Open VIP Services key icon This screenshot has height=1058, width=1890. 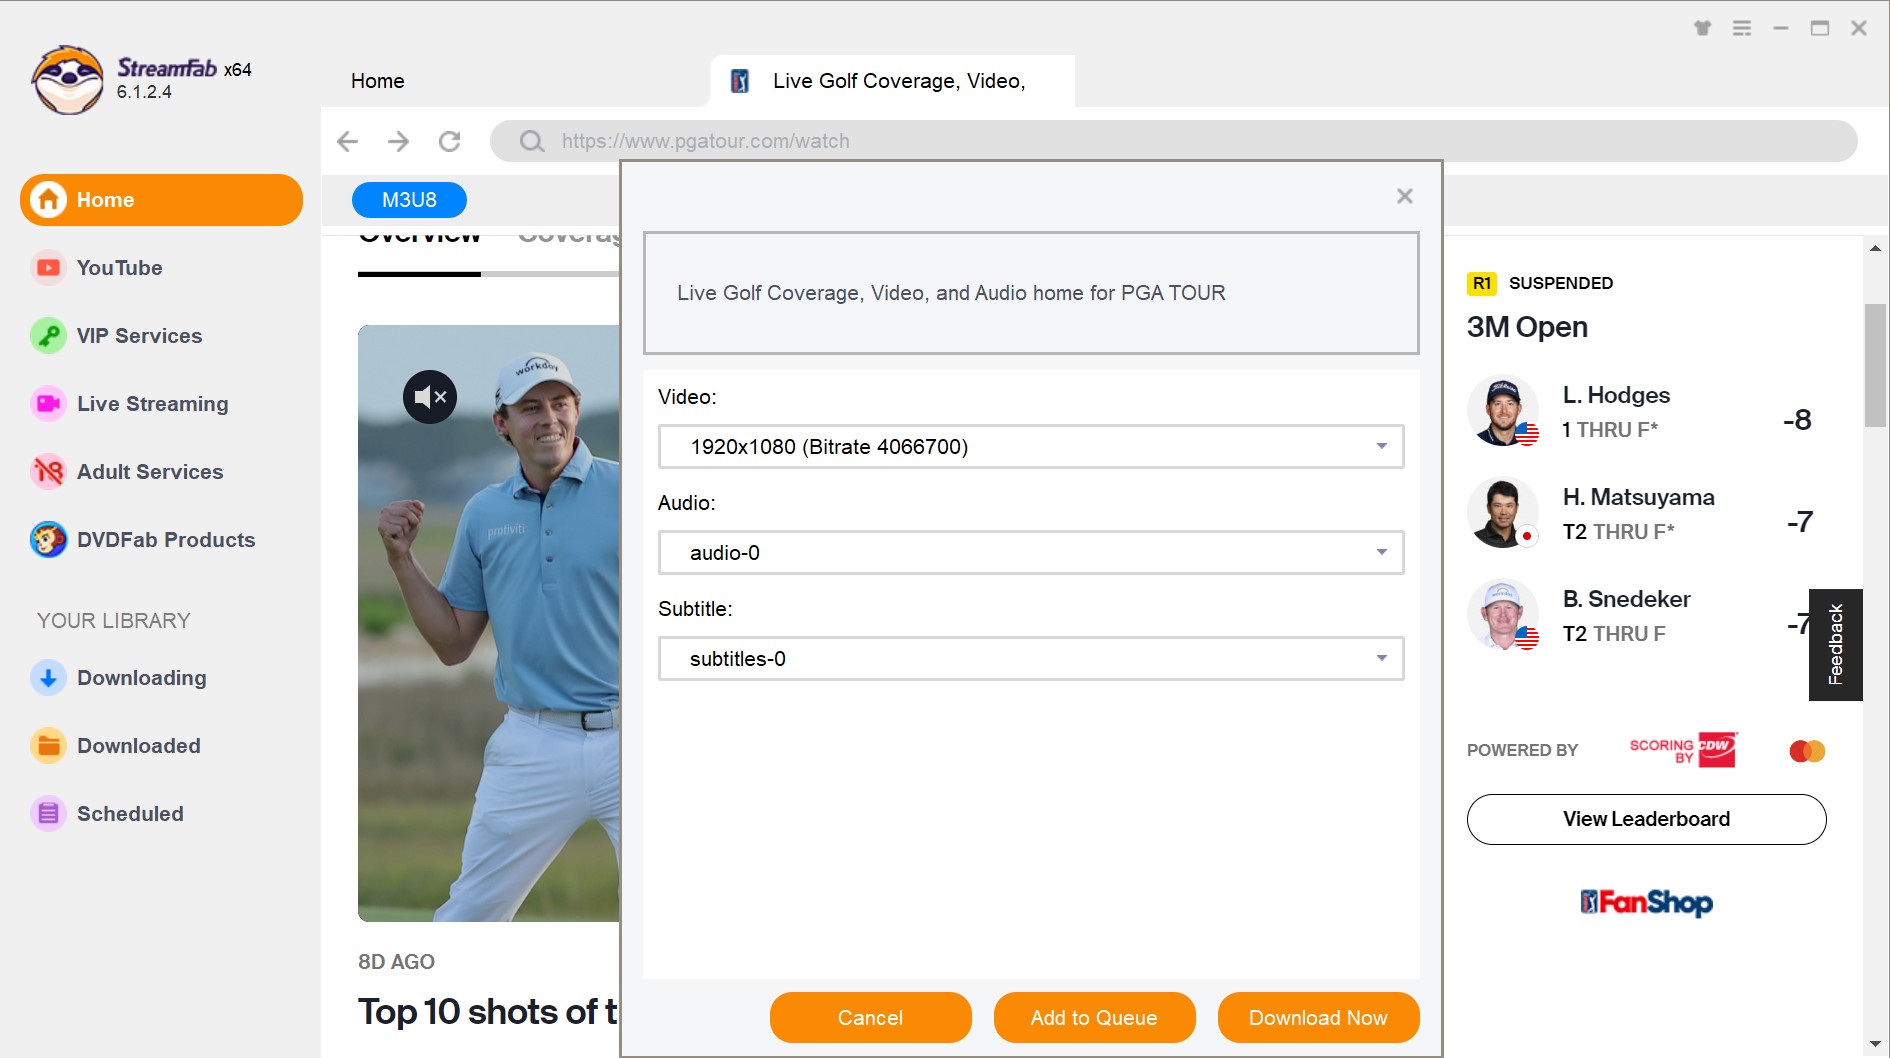[x=48, y=336]
